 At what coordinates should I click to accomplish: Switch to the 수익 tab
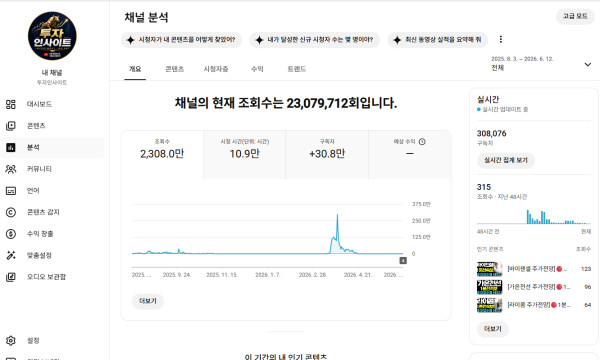tap(257, 69)
